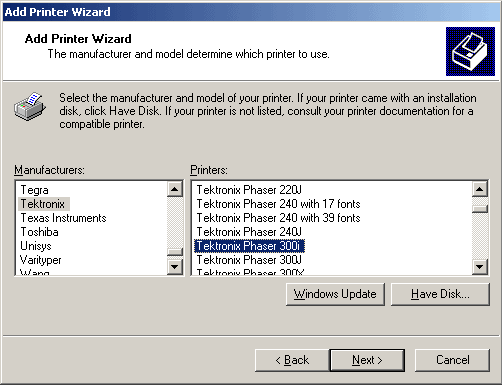Choose Toshiba from Manufacturers list

tap(40, 232)
